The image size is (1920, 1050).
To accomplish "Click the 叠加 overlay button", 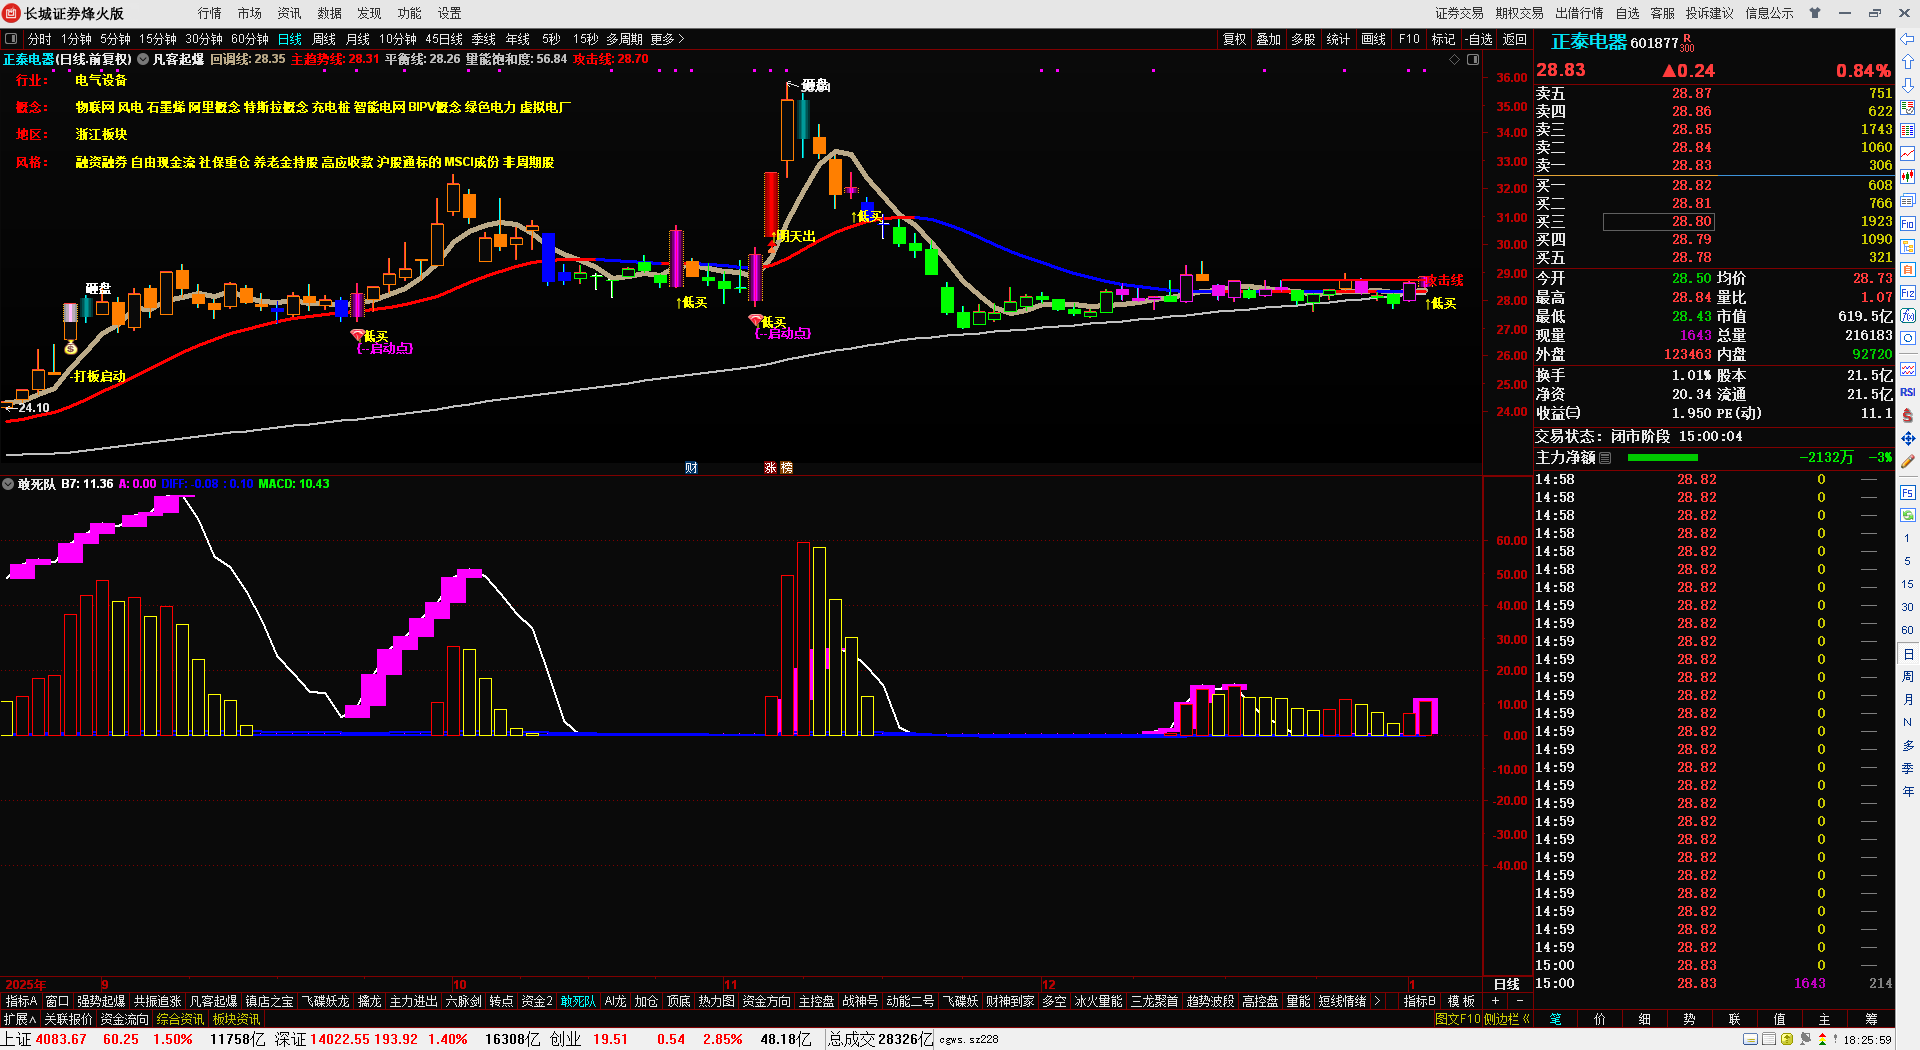I will pyautogui.click(x=1269, y=39).
